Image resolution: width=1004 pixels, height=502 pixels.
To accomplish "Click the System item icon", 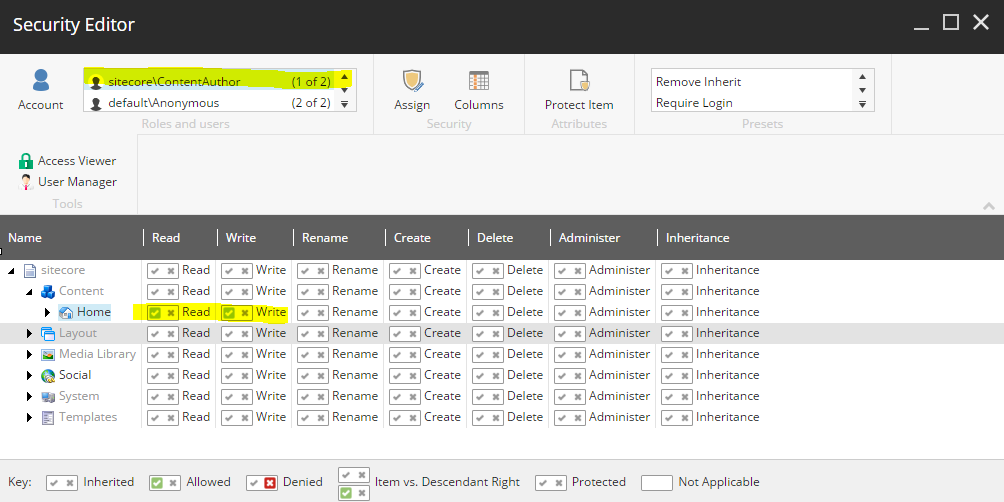I will [x=47, y=396].
